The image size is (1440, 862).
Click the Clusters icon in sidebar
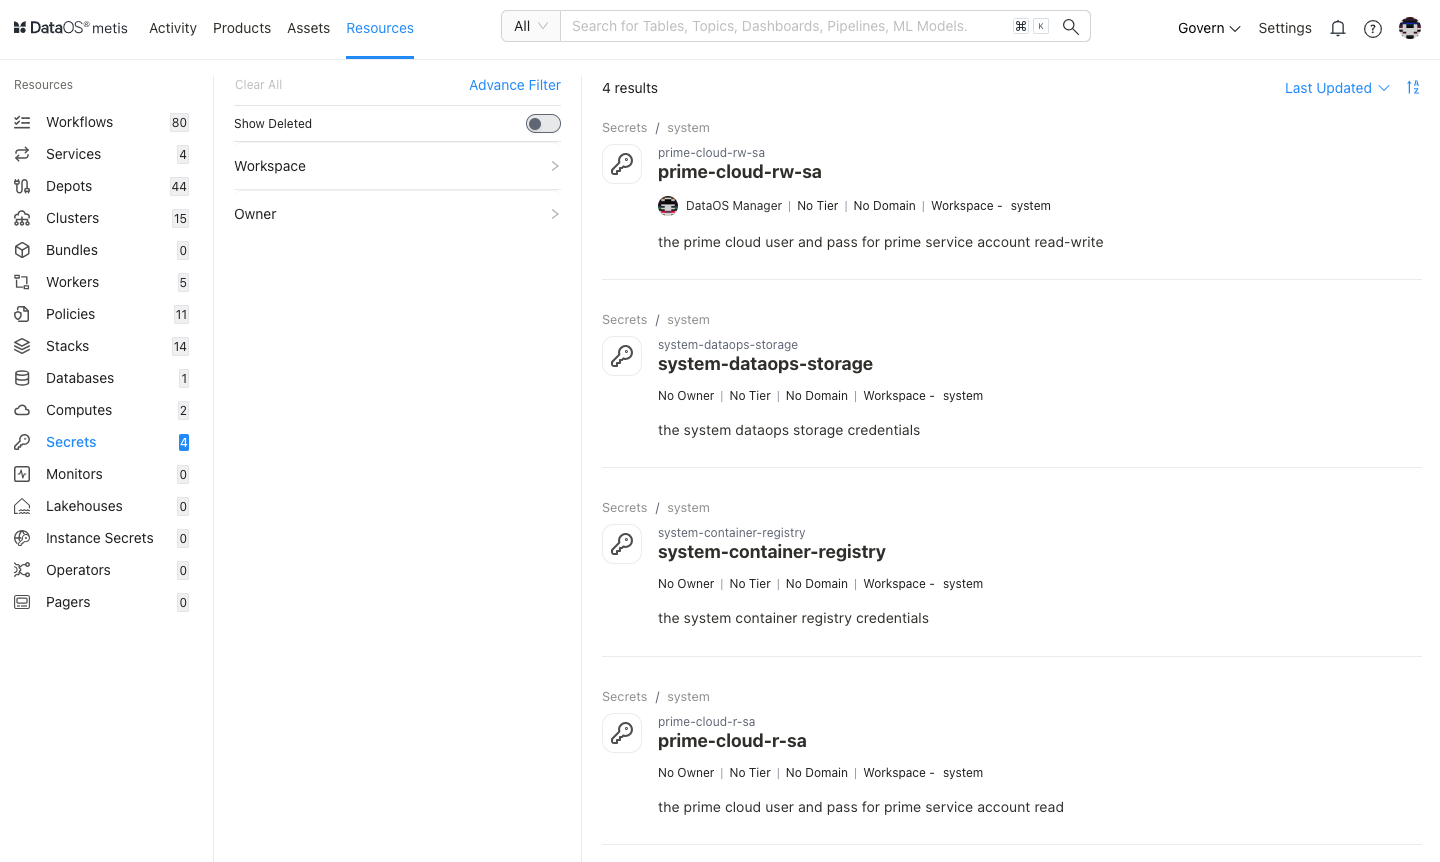pyautogui.click(x=22, y=218)
